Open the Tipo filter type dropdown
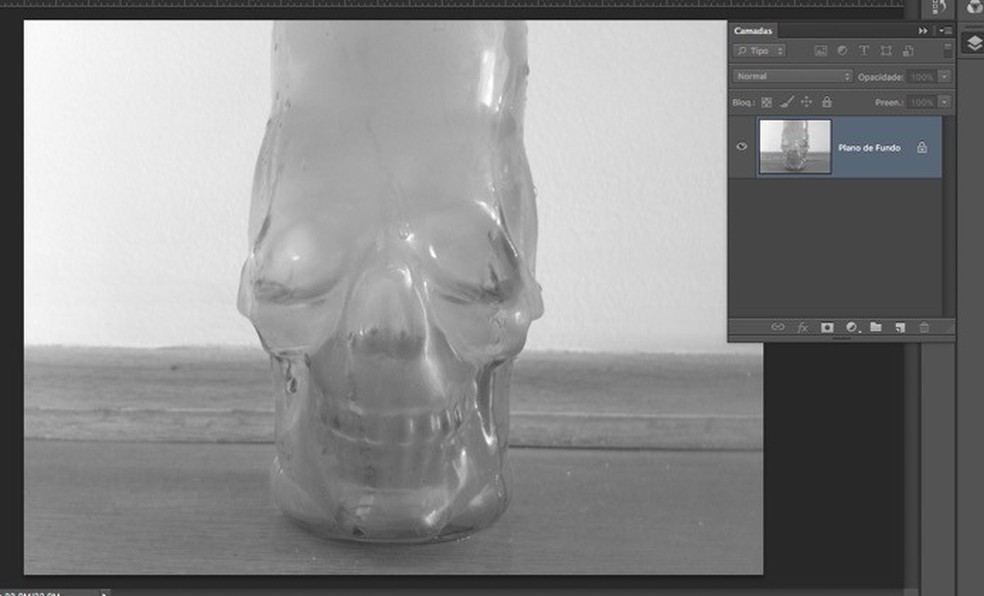984x596 pixels. pos(759,51)
